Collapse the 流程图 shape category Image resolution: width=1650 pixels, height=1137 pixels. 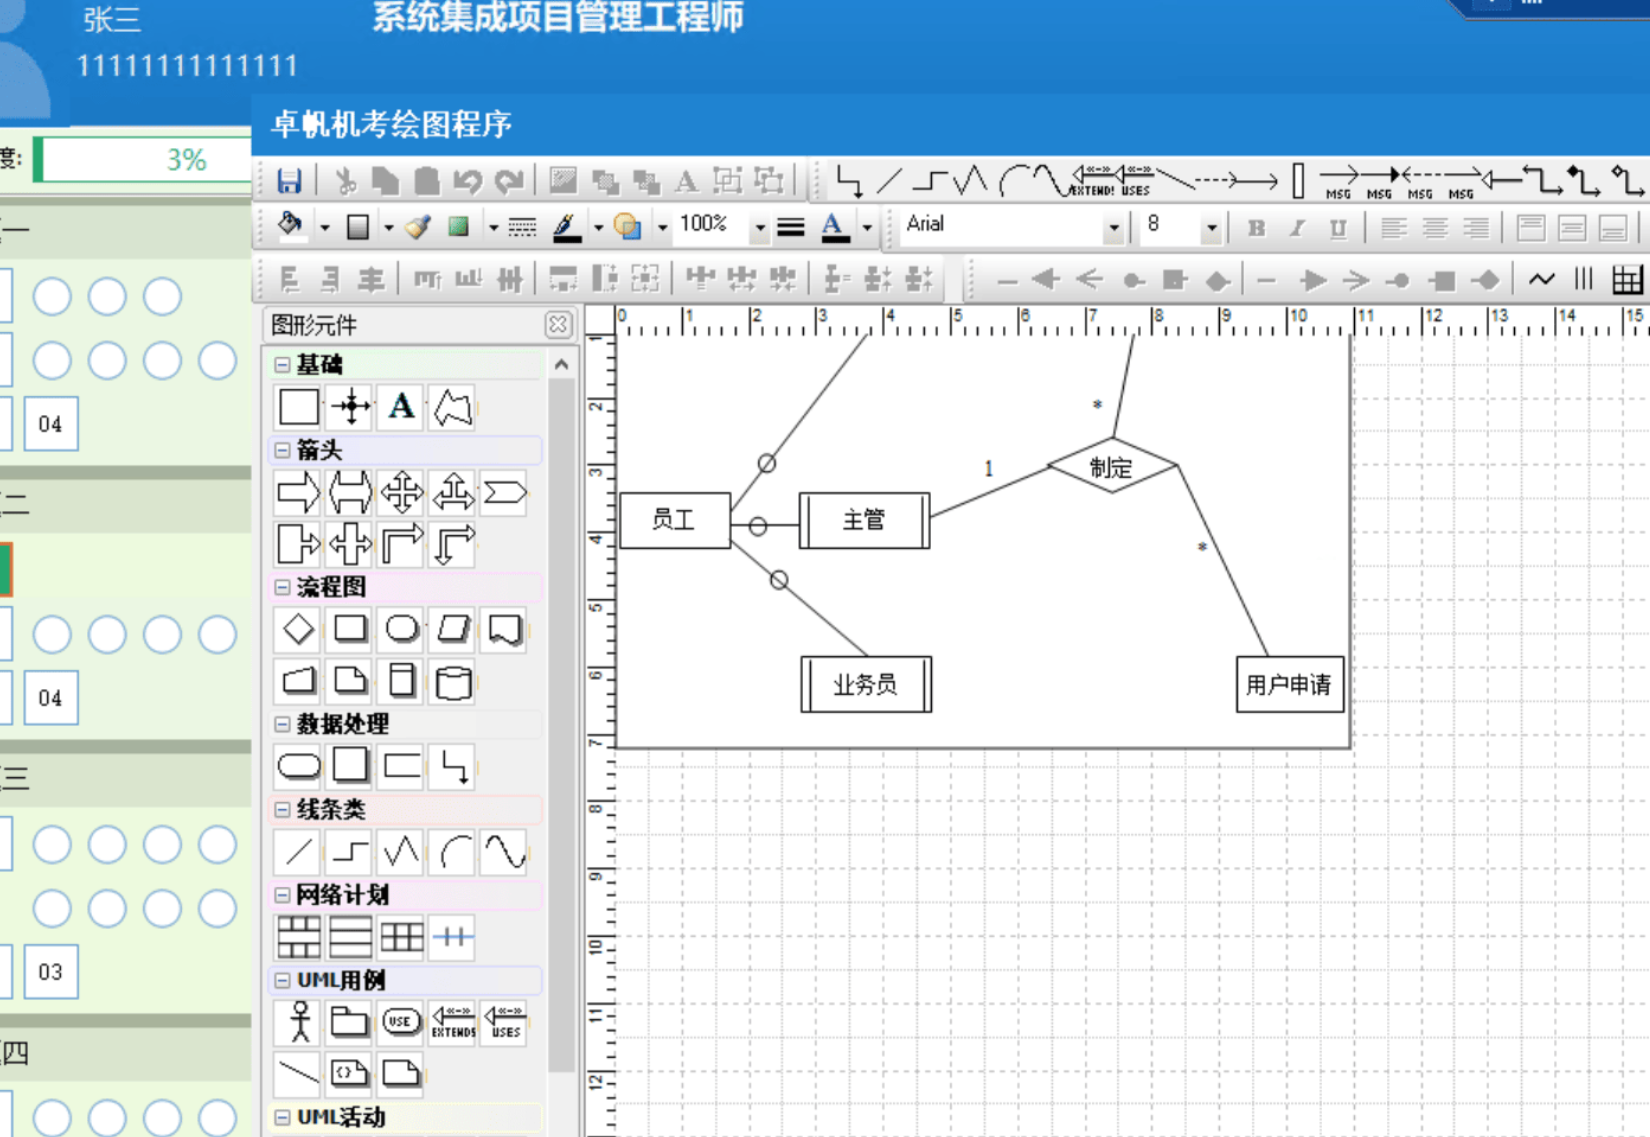click(282, 587)
